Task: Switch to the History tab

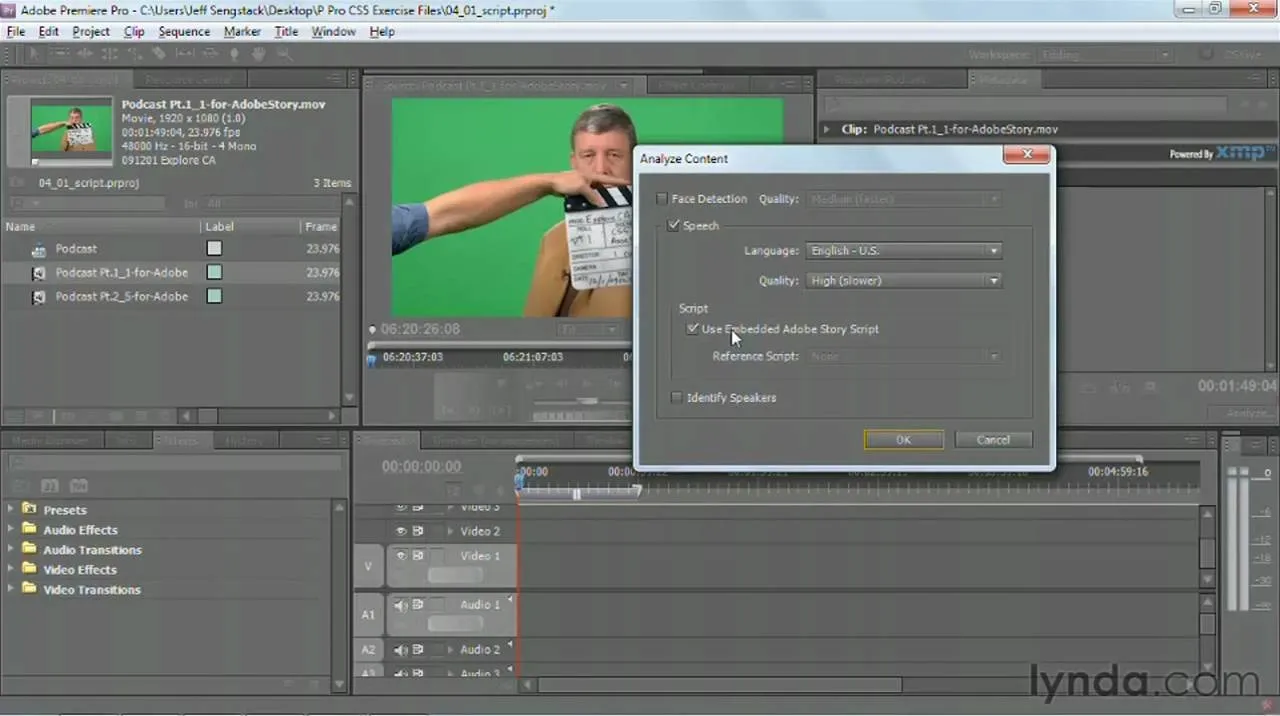Action: tap(243, 440)
